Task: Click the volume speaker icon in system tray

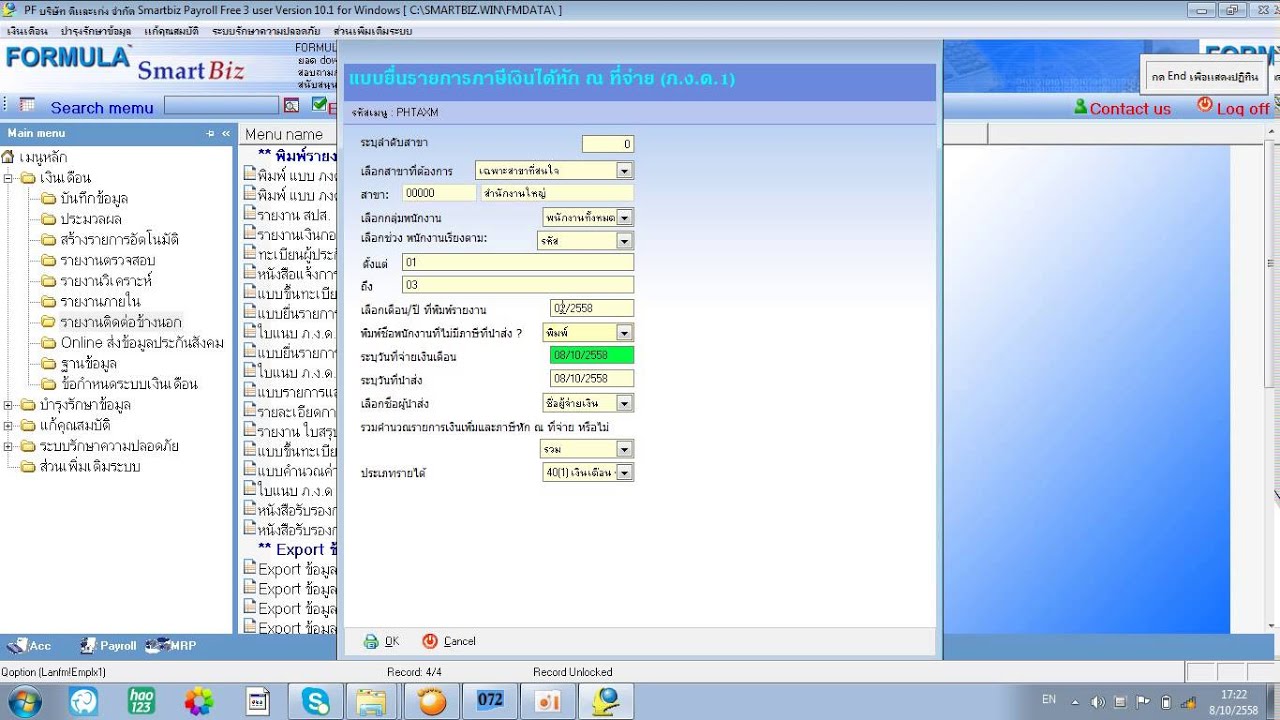Action: coord(1098,702)
